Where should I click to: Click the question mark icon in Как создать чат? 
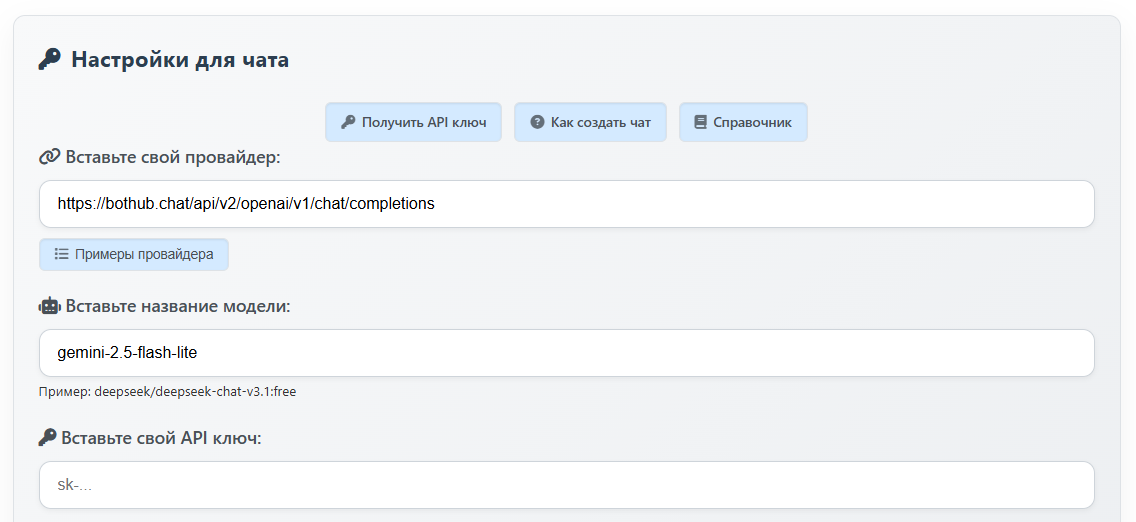point(537,122)
